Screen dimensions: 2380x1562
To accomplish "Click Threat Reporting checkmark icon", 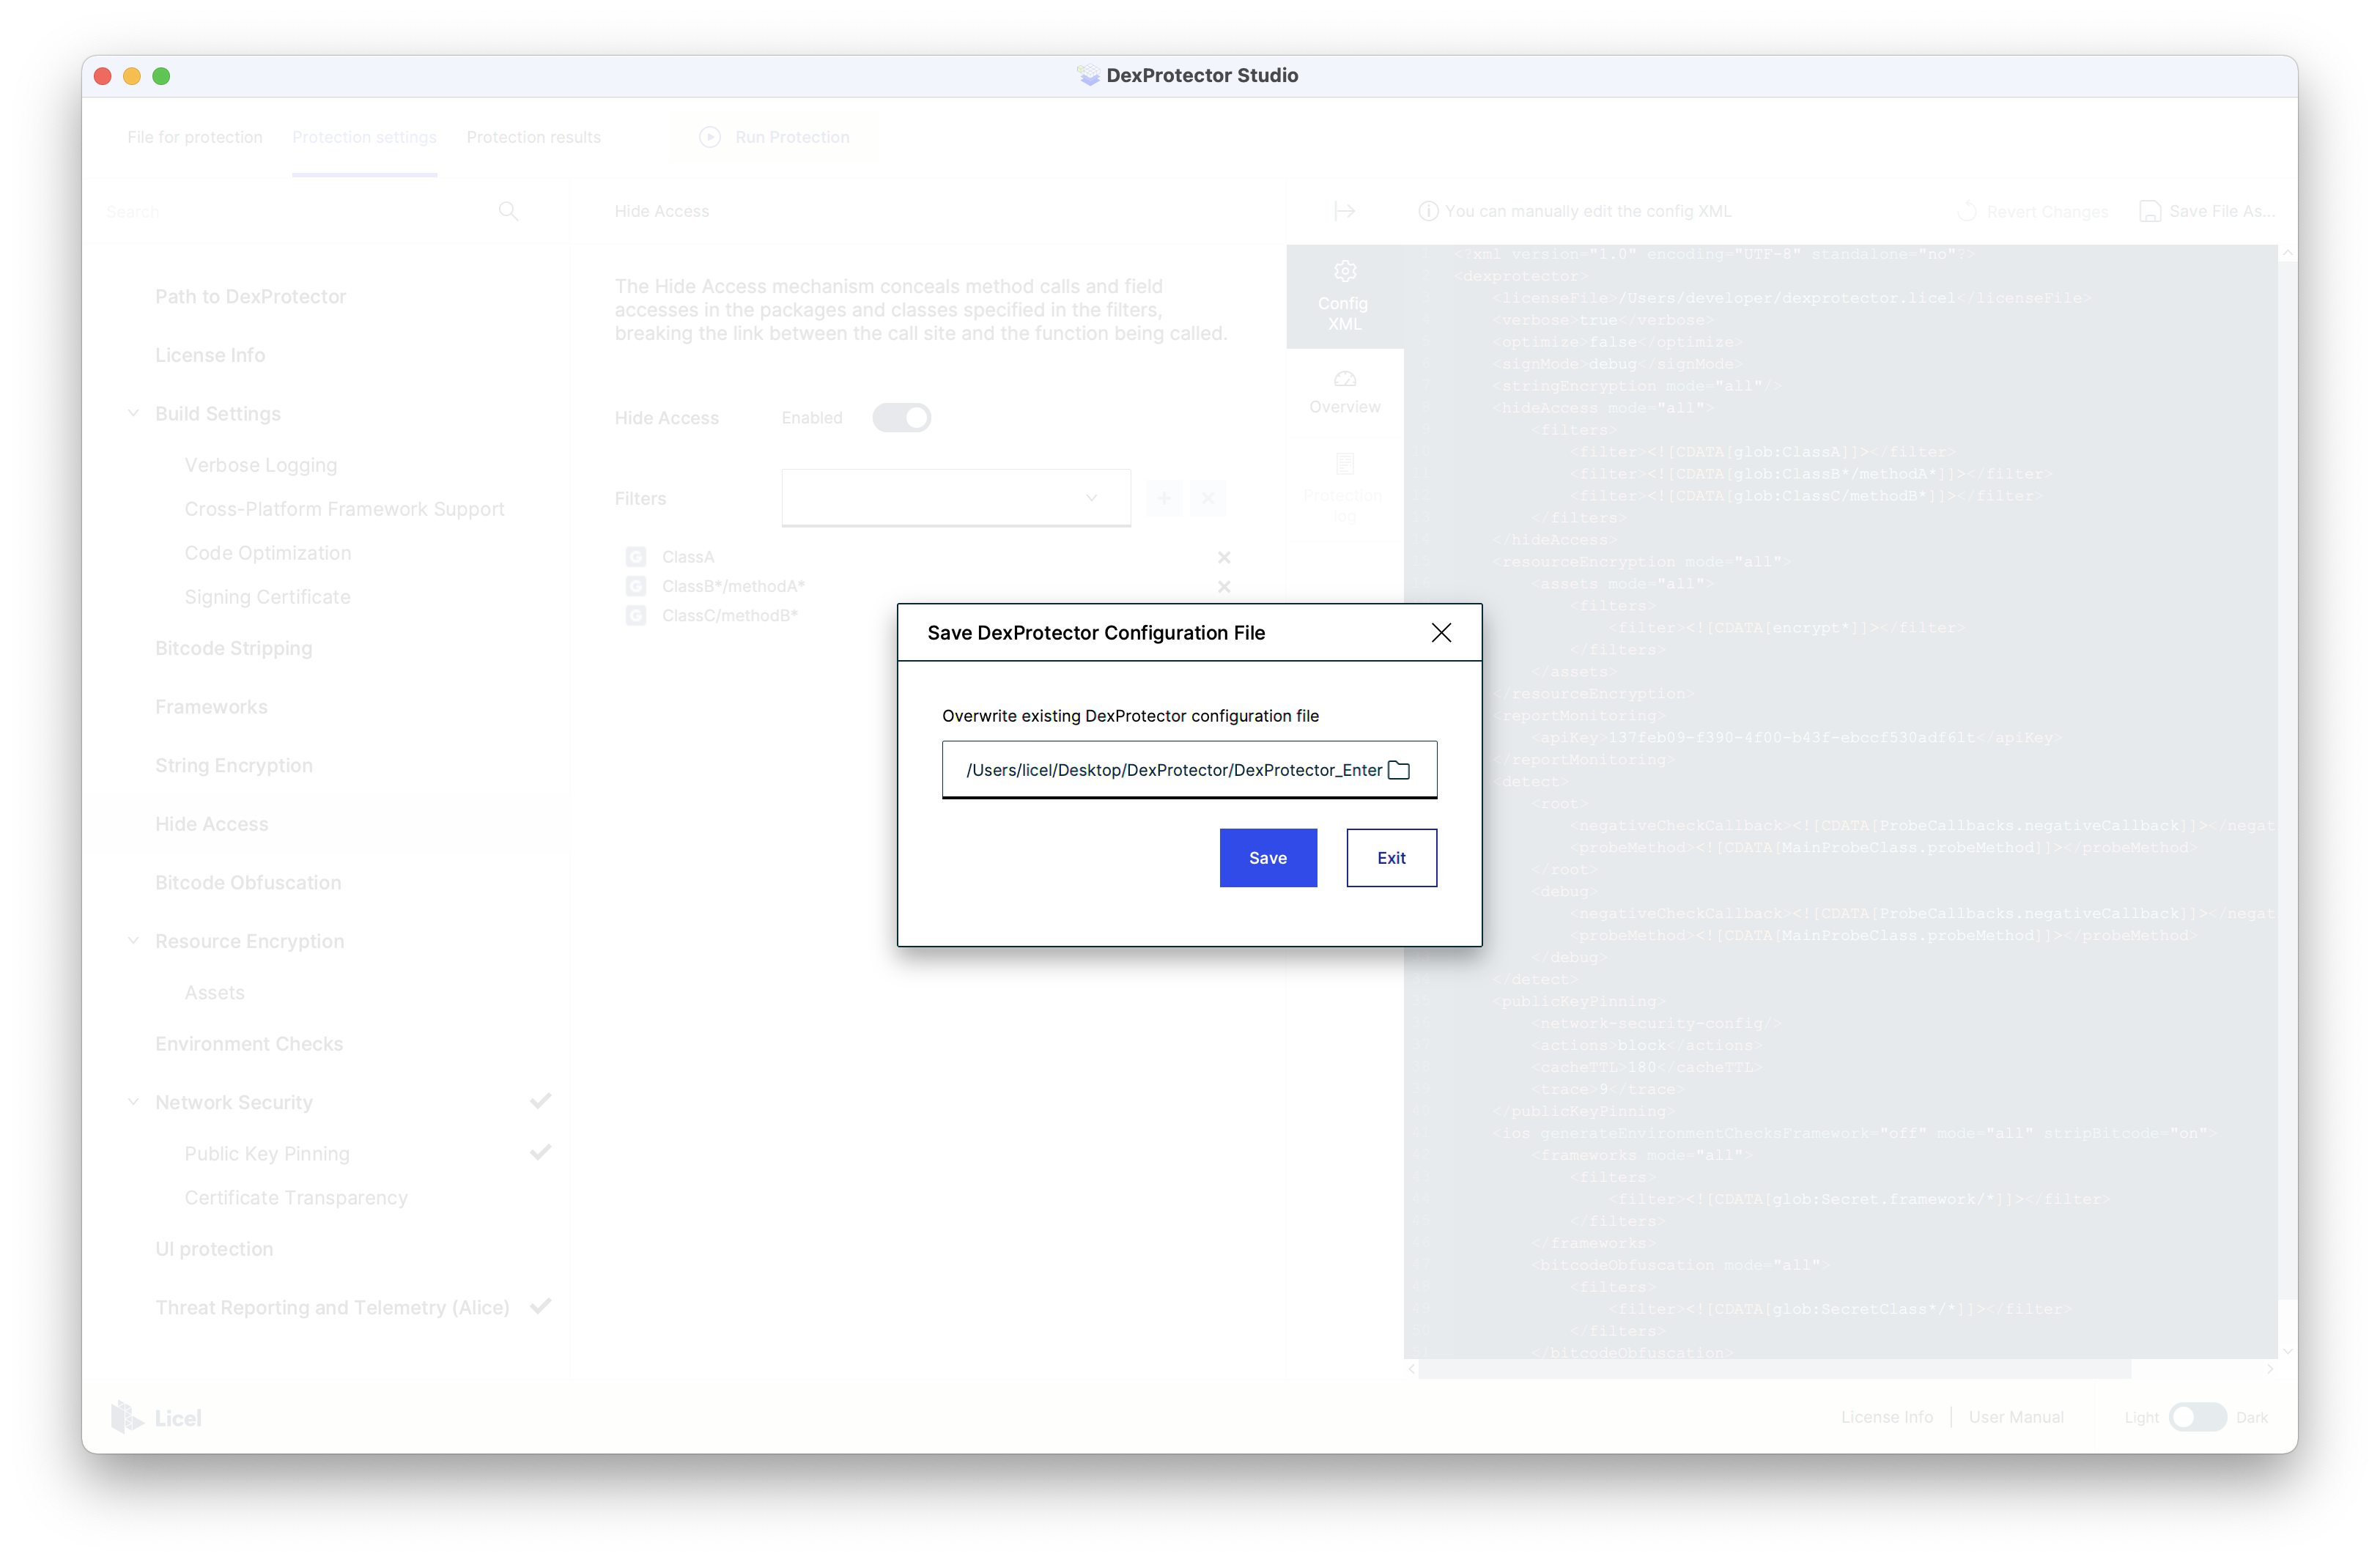I will (x=540, y=1305).
